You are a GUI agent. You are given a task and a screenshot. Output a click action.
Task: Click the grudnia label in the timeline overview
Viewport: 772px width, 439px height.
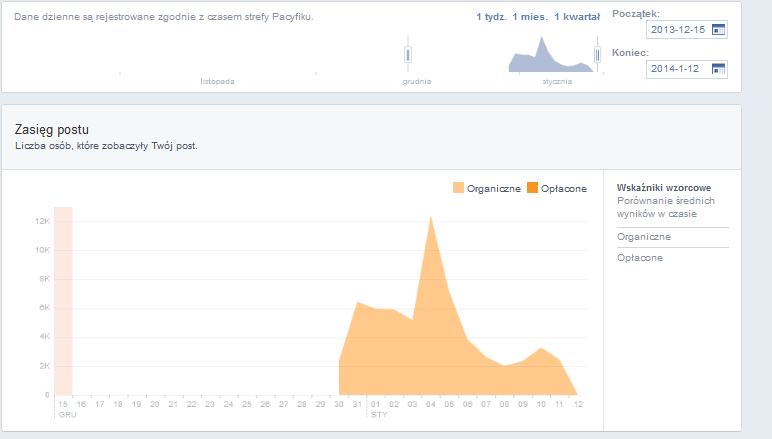pos(416,81)
